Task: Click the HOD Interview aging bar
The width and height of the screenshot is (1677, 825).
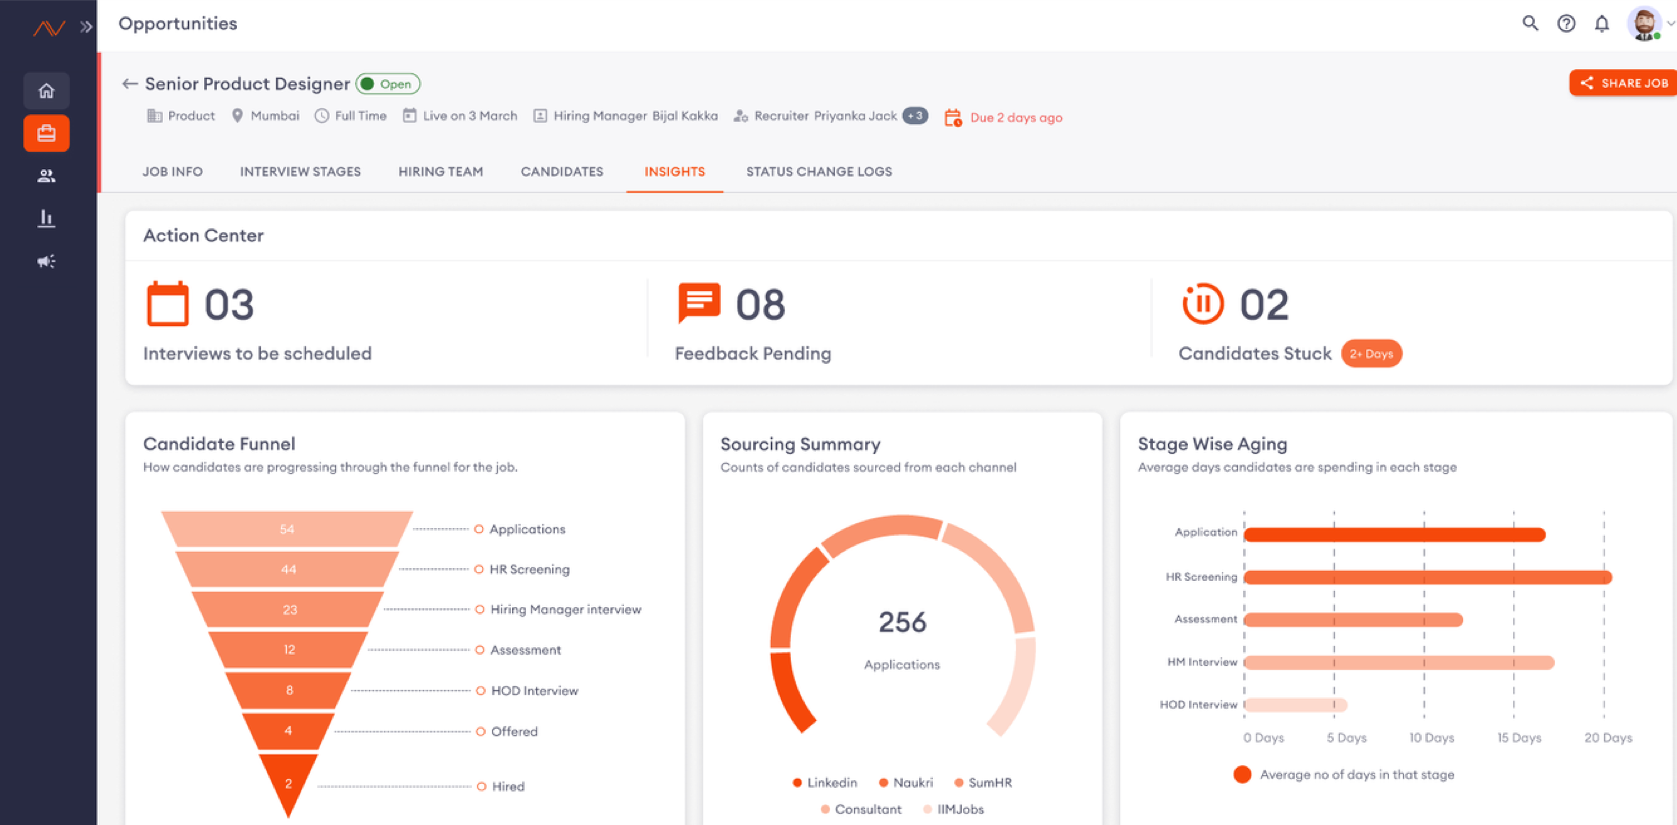Action: [x=1296, y=705]
